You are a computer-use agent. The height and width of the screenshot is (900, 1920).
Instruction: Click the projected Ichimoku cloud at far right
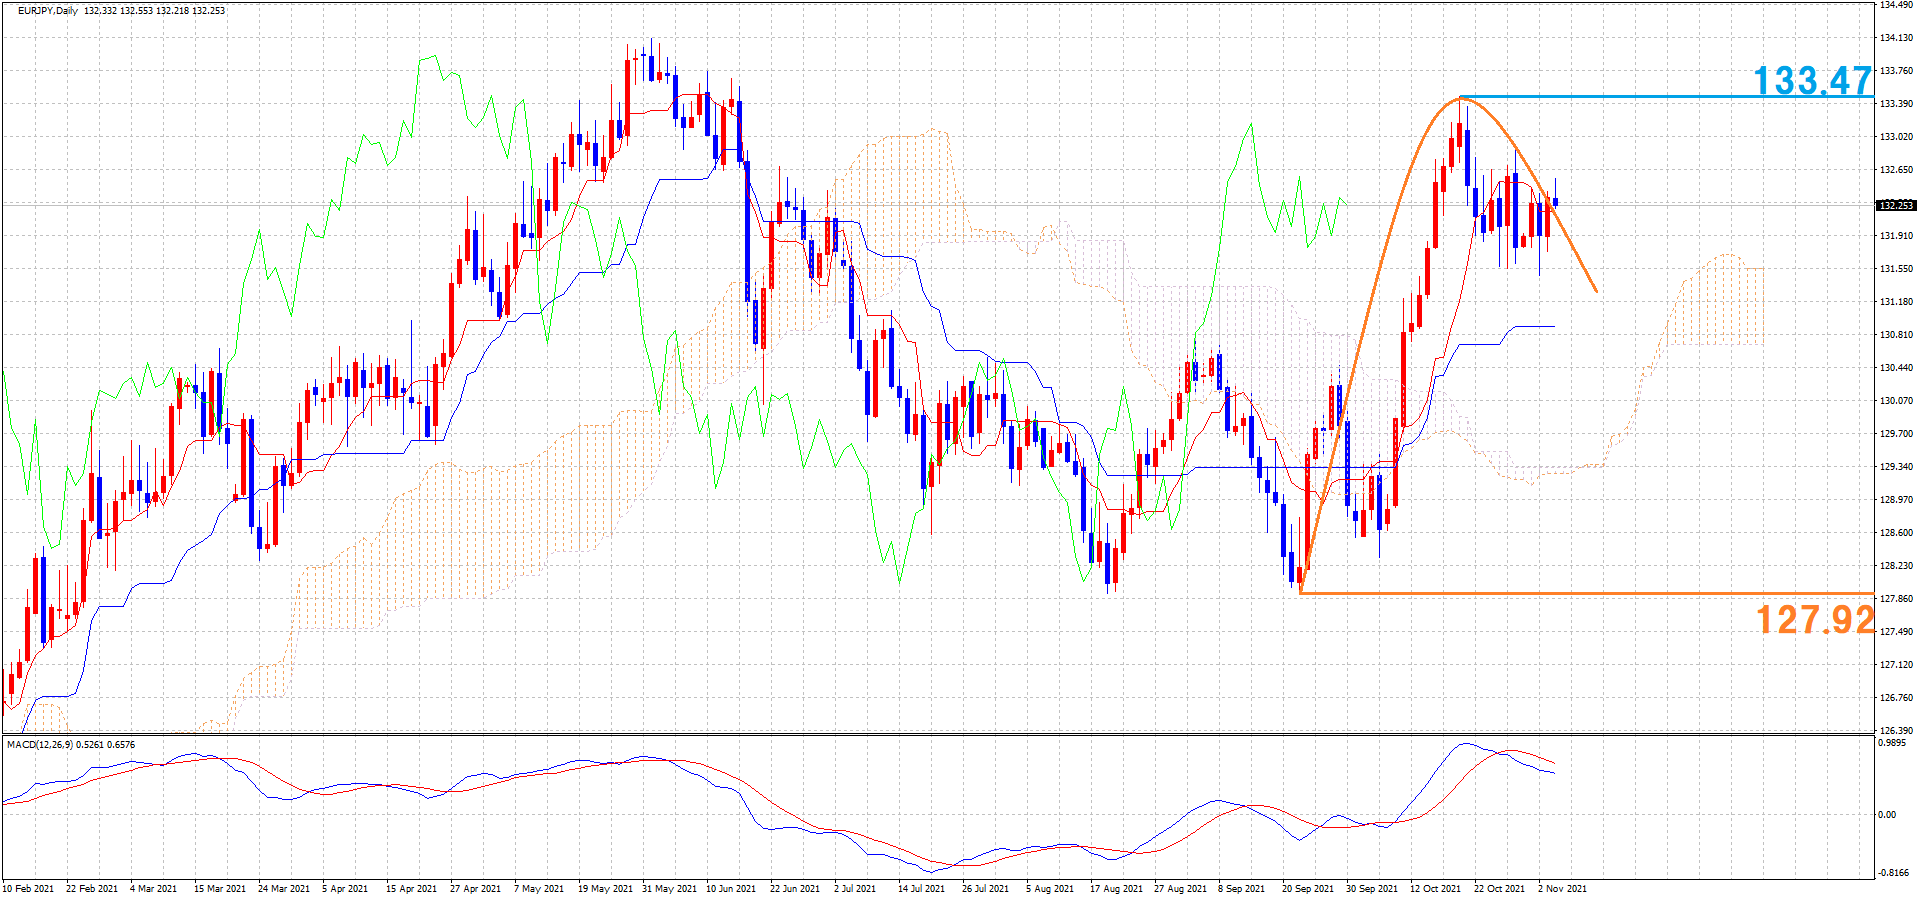coord(1720,300)
